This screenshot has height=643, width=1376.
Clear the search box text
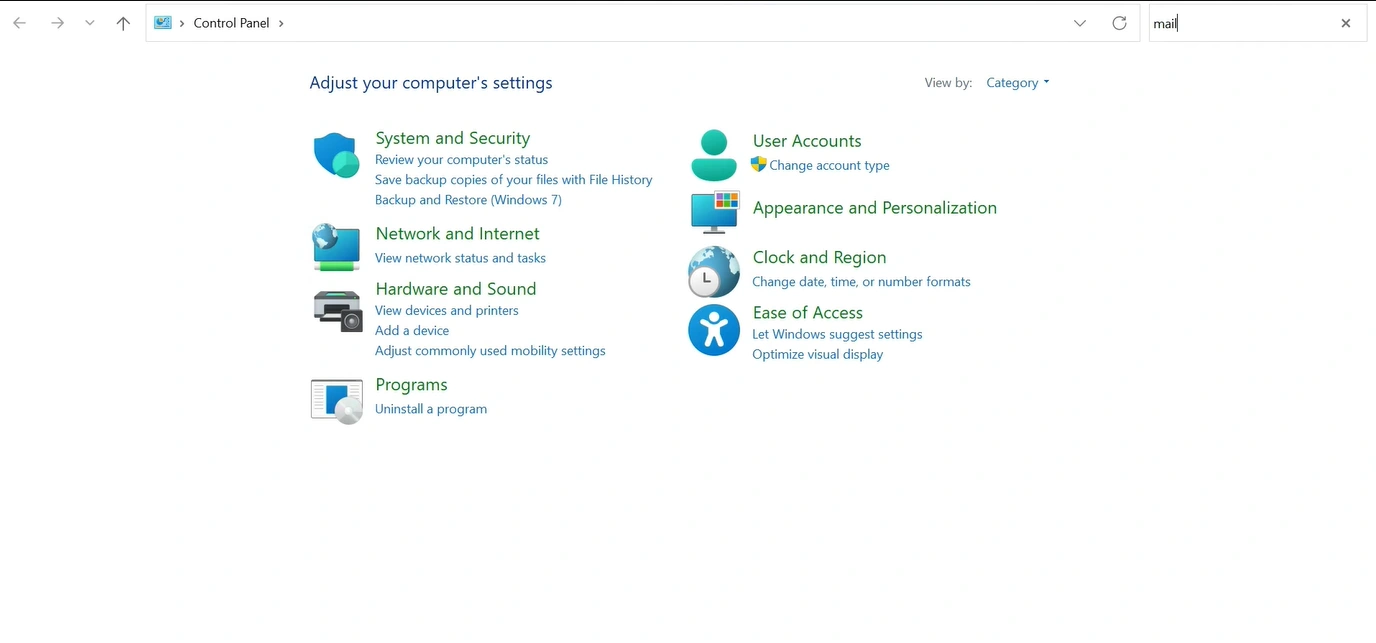(1346, 23)
